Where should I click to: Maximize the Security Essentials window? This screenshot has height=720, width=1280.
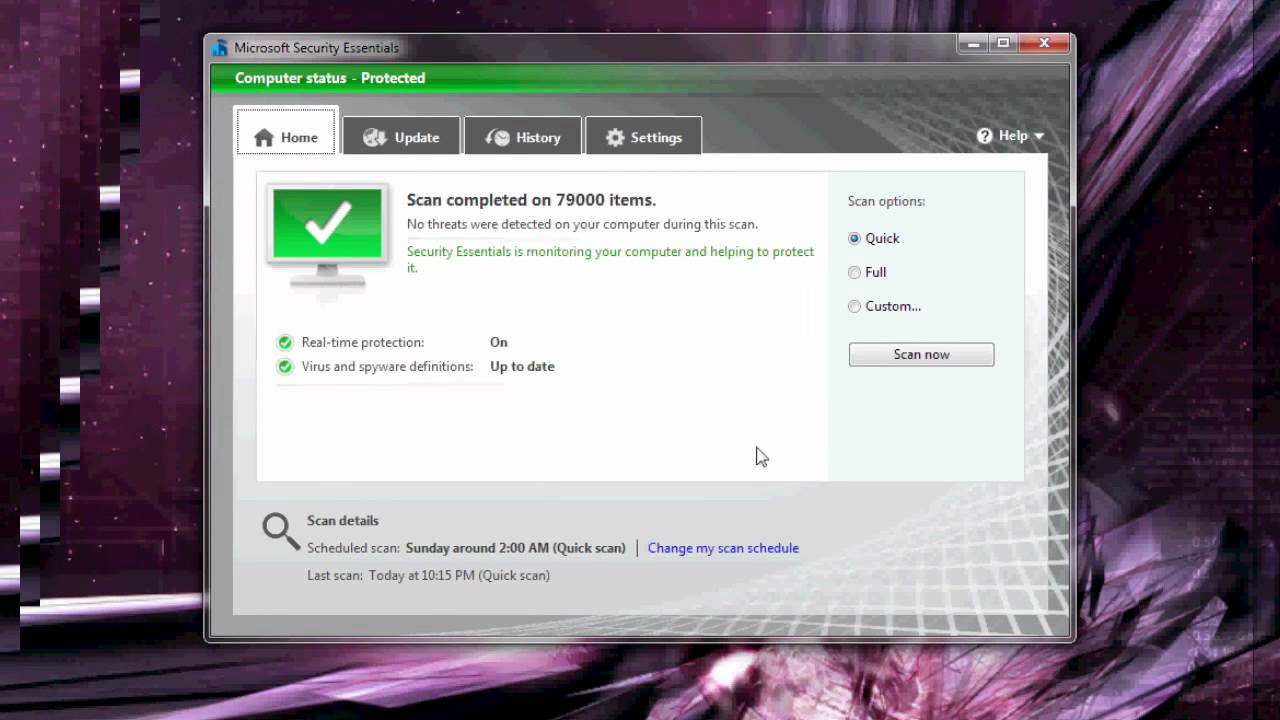coord(1003,43)
